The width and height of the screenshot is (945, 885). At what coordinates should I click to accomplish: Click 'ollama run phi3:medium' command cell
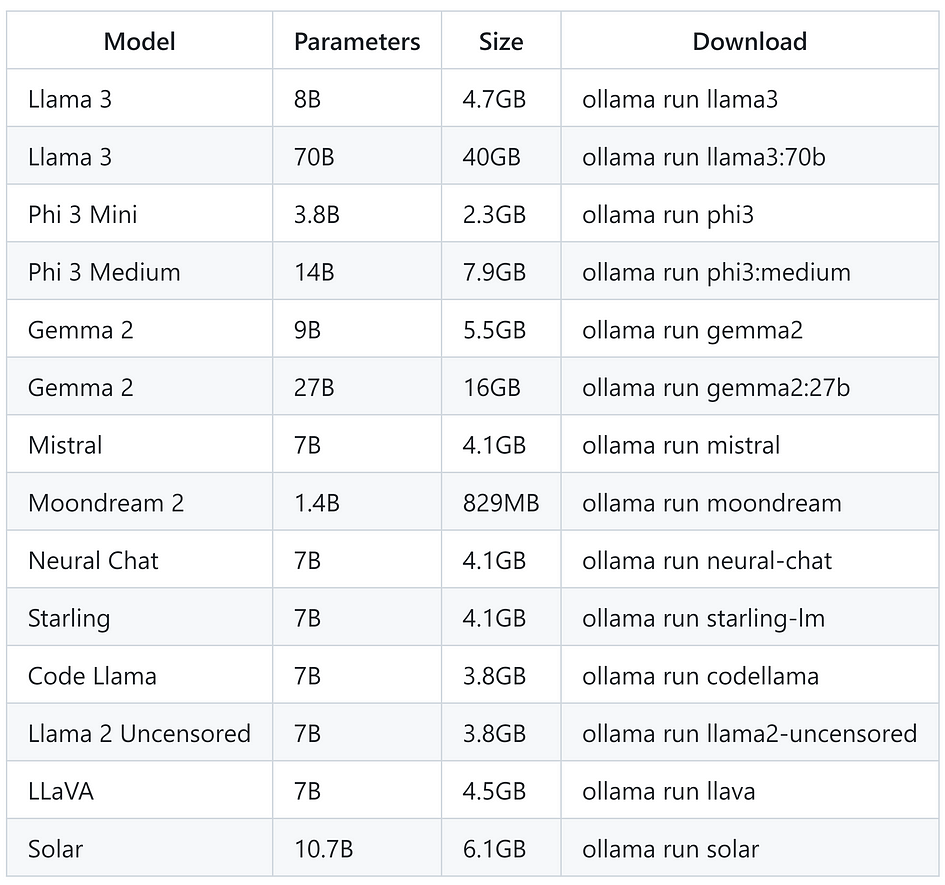point(716,272)
